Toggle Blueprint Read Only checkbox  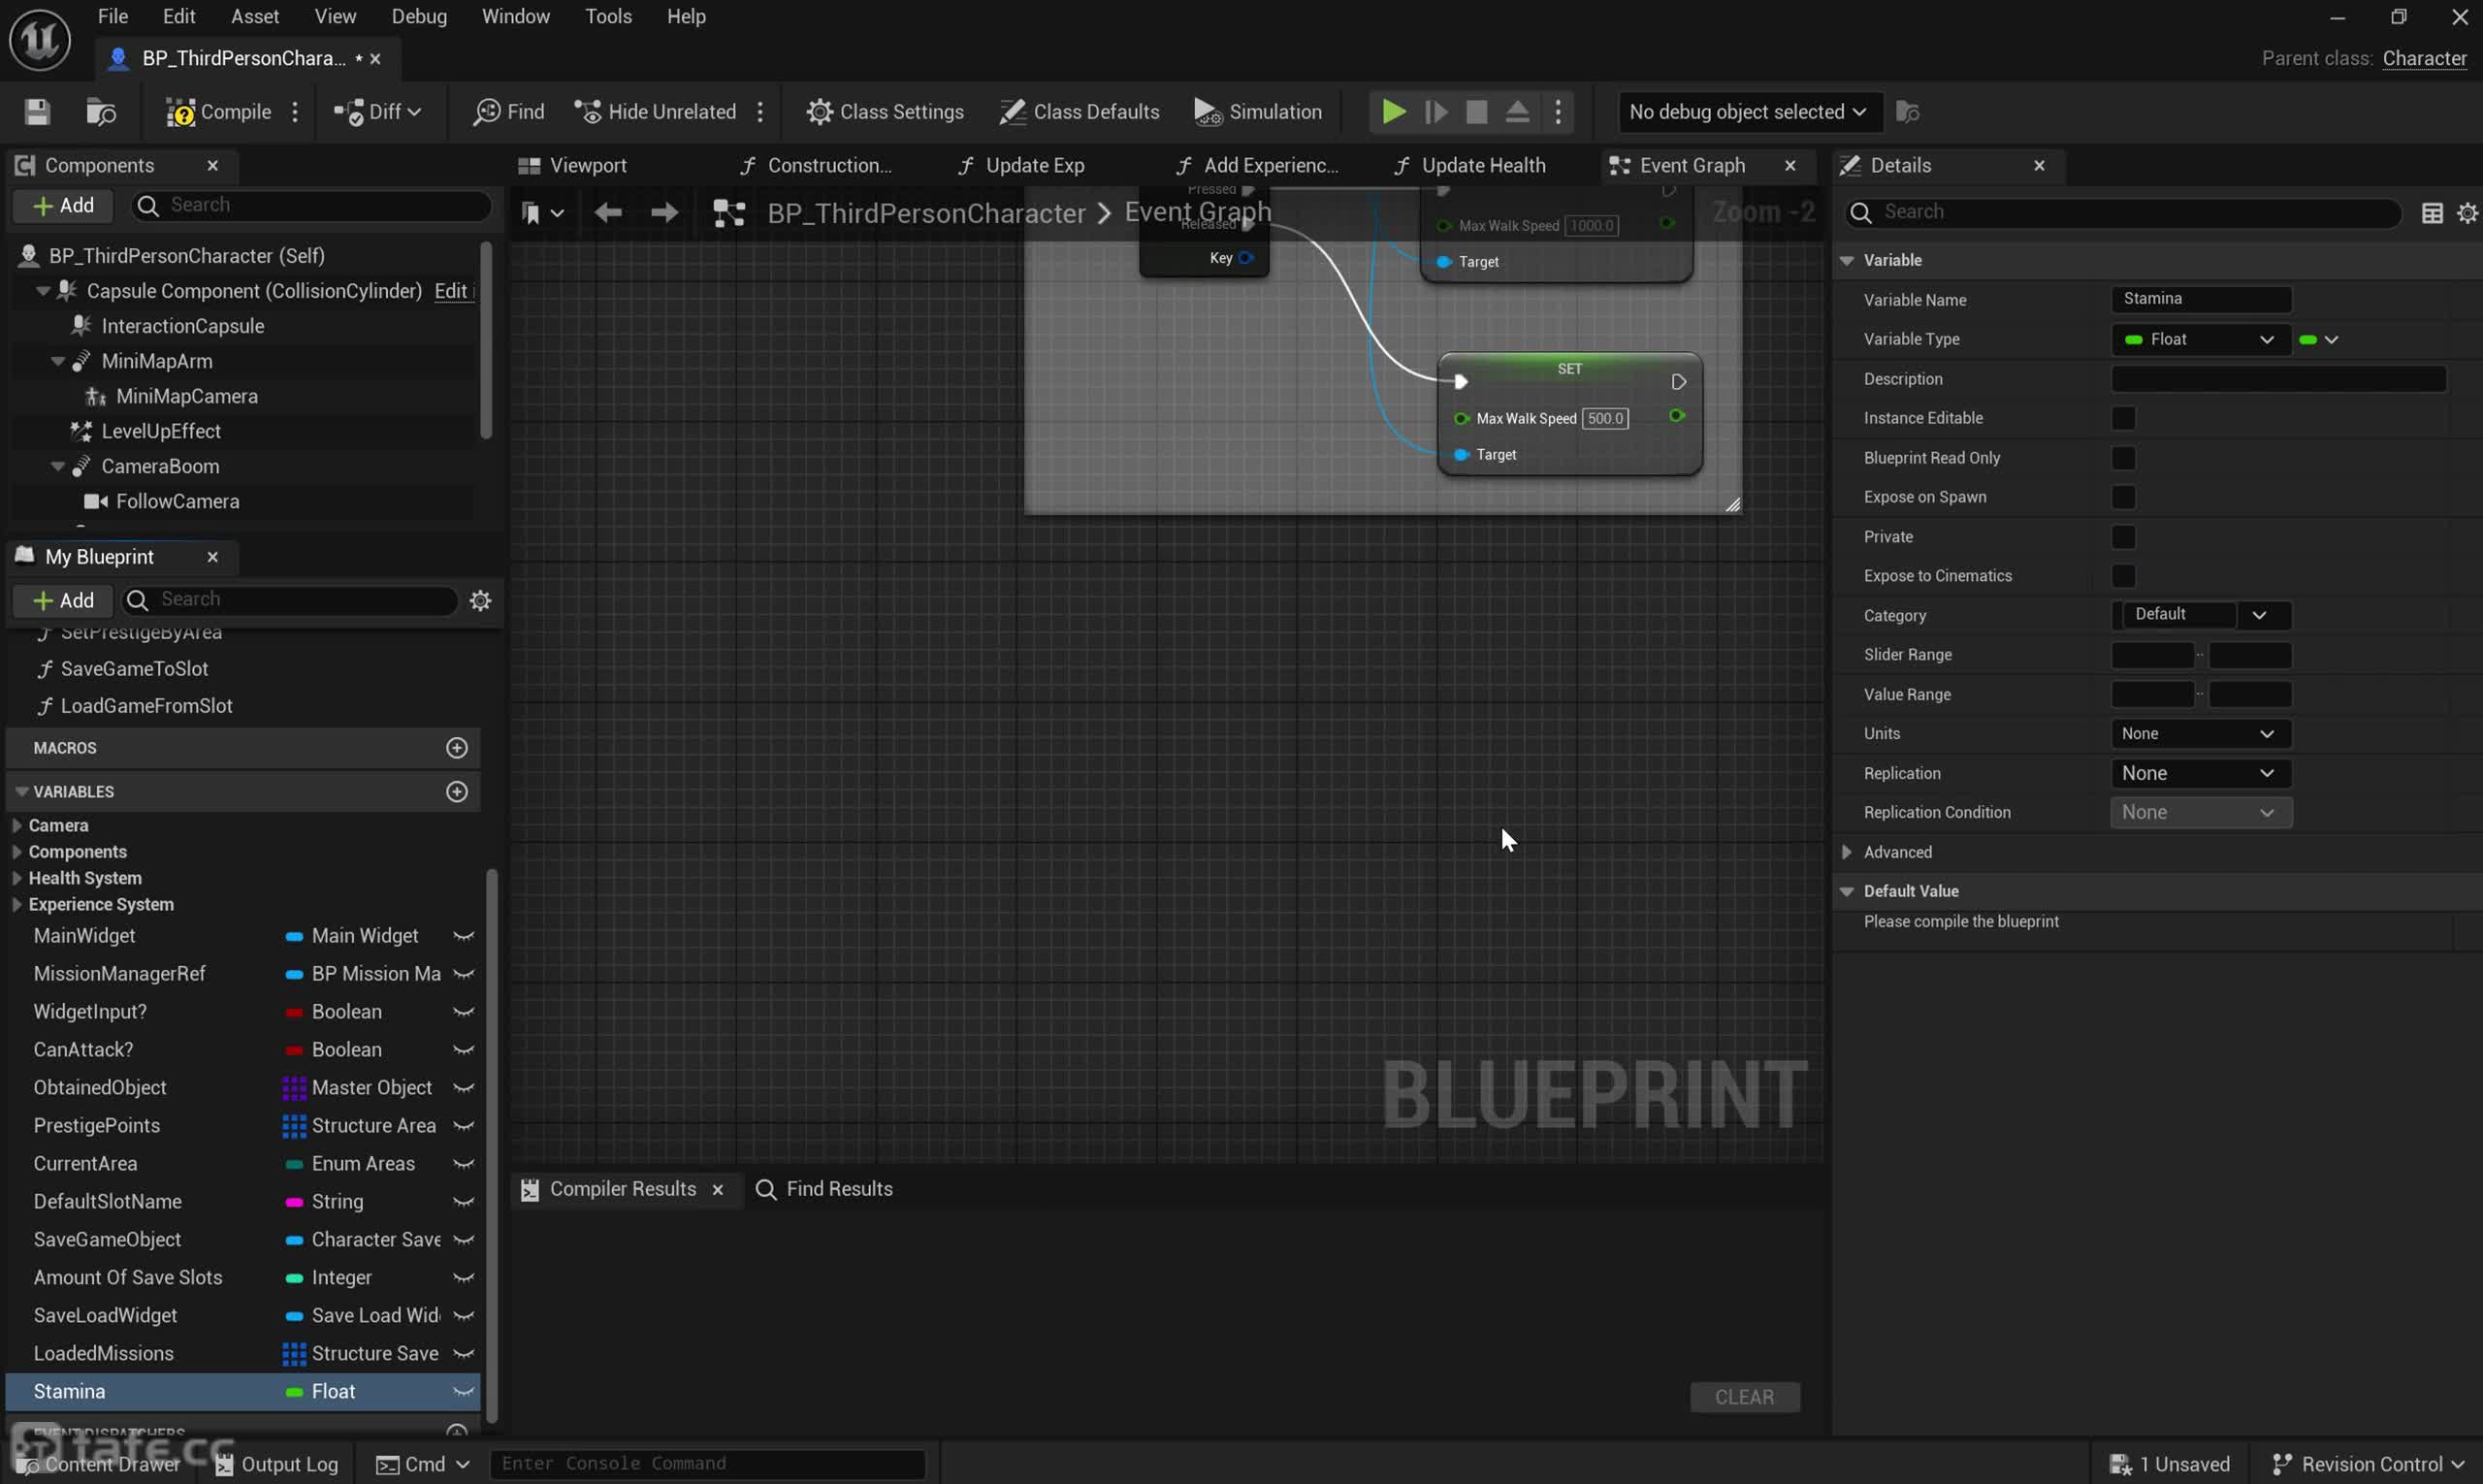coord(2123,456)
